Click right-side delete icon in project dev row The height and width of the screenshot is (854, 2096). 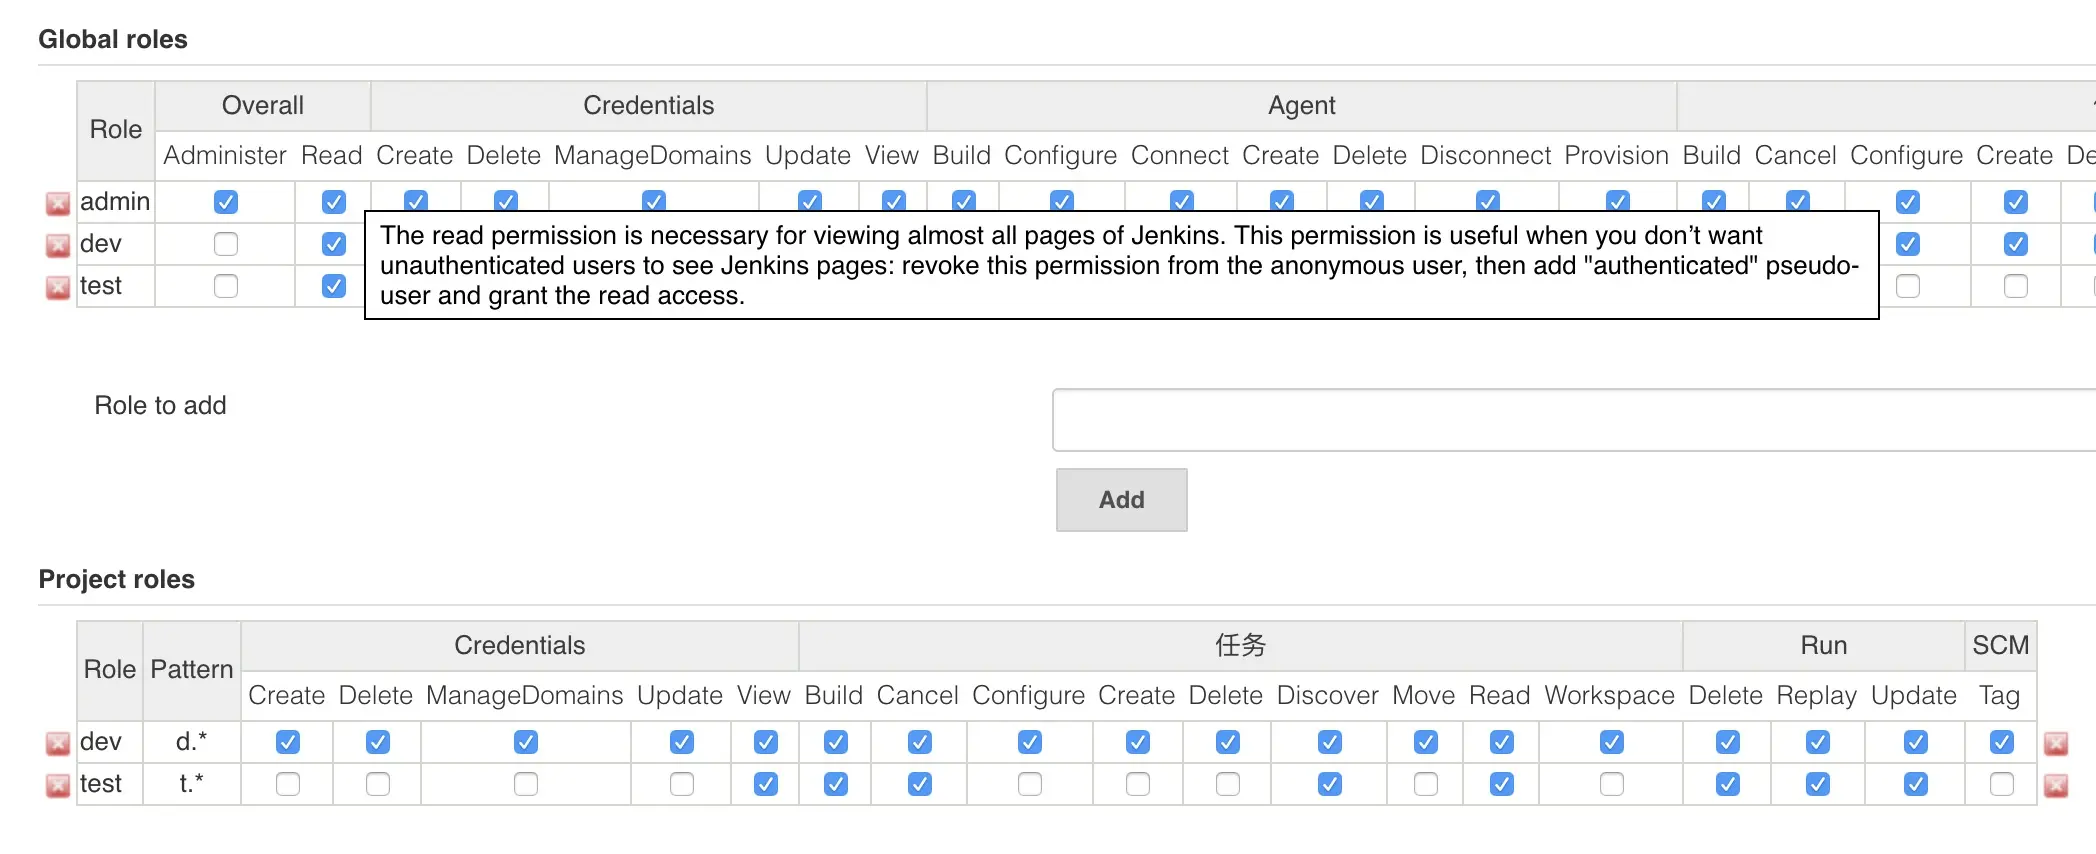coord(2056,744)
